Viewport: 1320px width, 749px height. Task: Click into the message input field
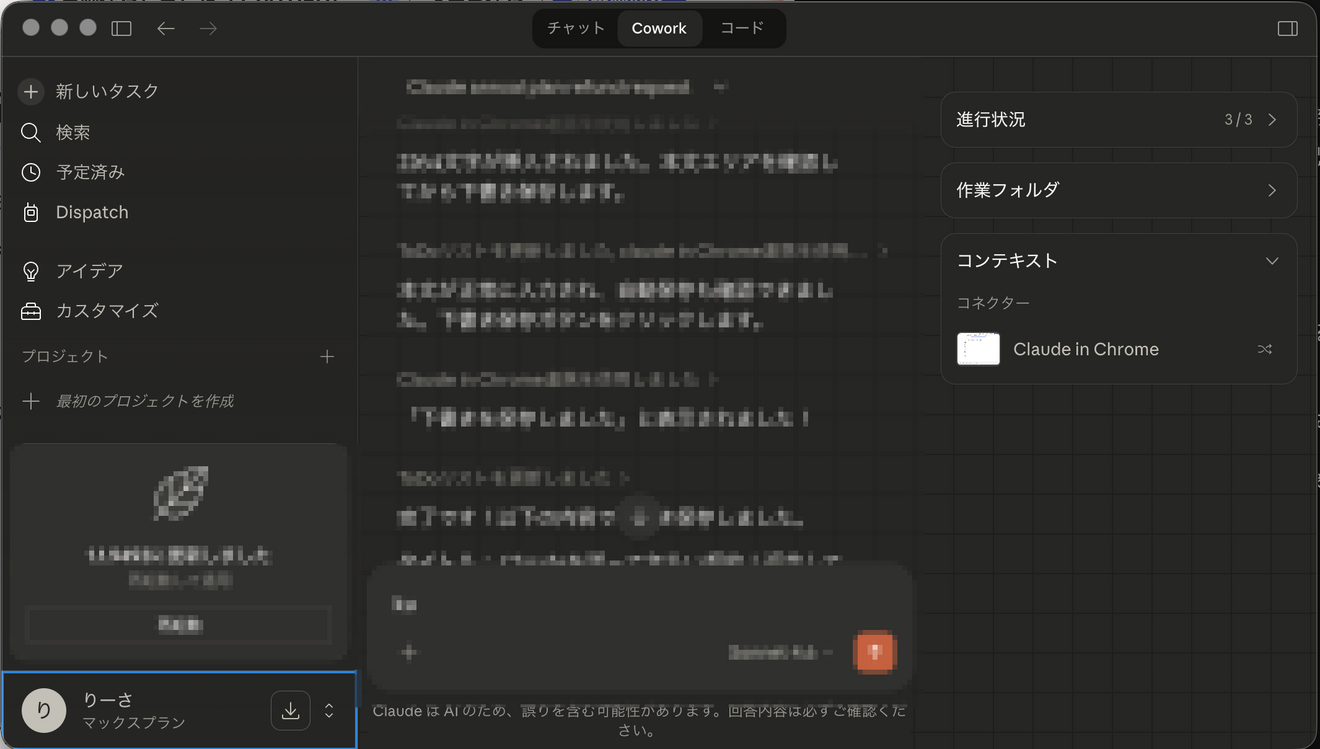(x=640, y=604)
